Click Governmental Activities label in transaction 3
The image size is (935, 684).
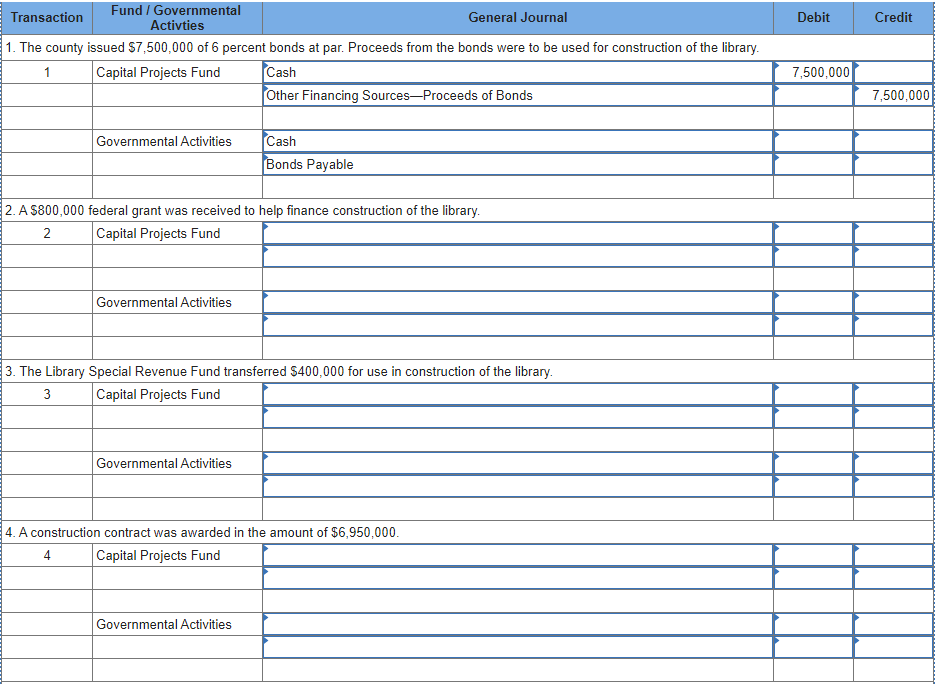click(164, 463)
